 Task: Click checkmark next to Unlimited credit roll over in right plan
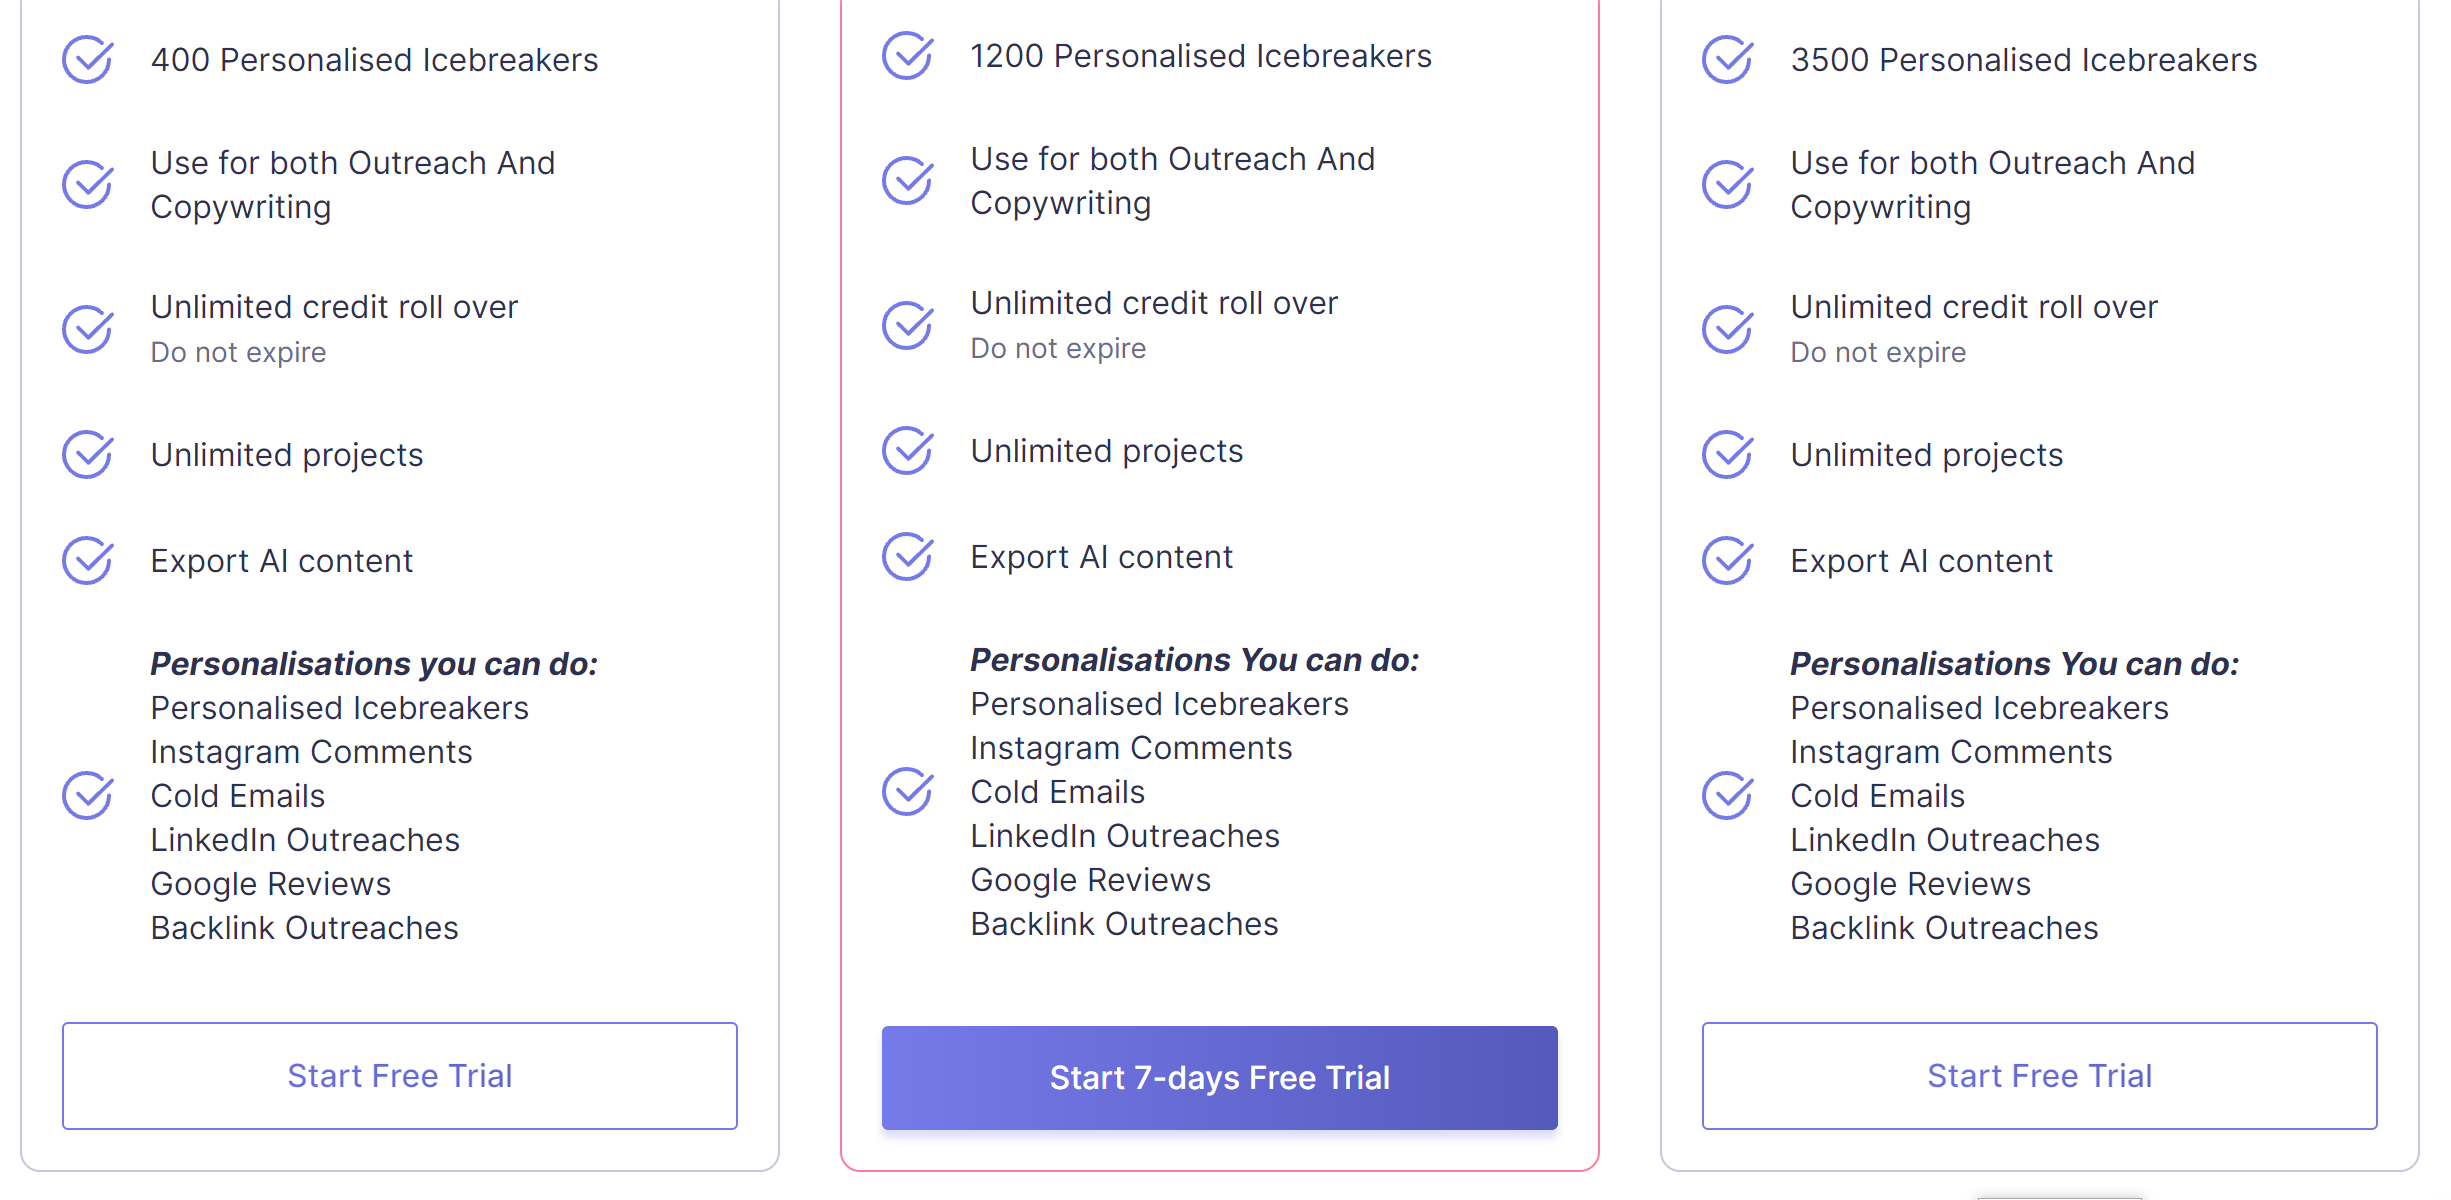(x=1728, y=329)
